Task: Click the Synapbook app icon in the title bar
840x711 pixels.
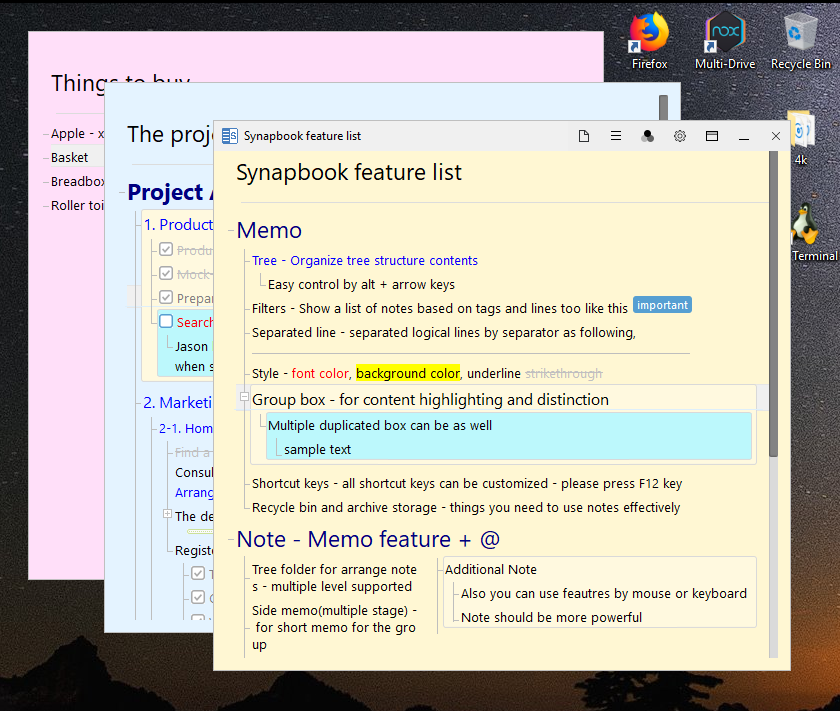Action: (232, 136)
